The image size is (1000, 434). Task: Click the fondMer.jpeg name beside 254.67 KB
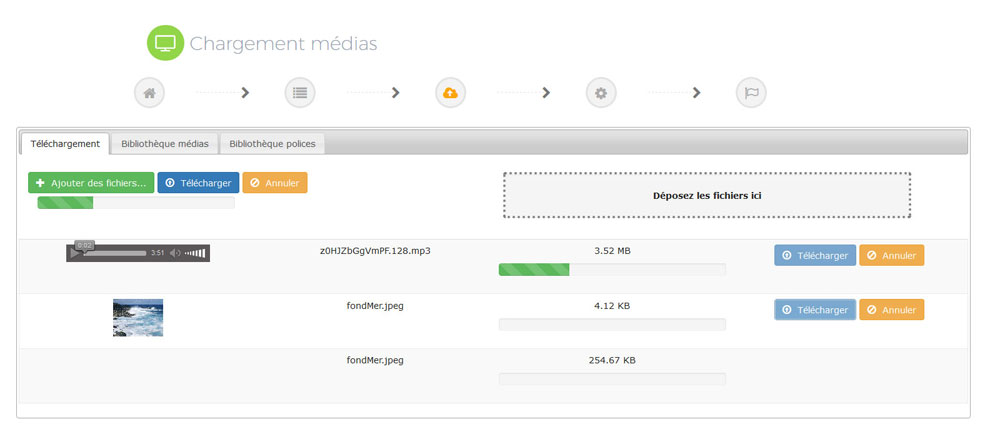[x=375, y=360]
